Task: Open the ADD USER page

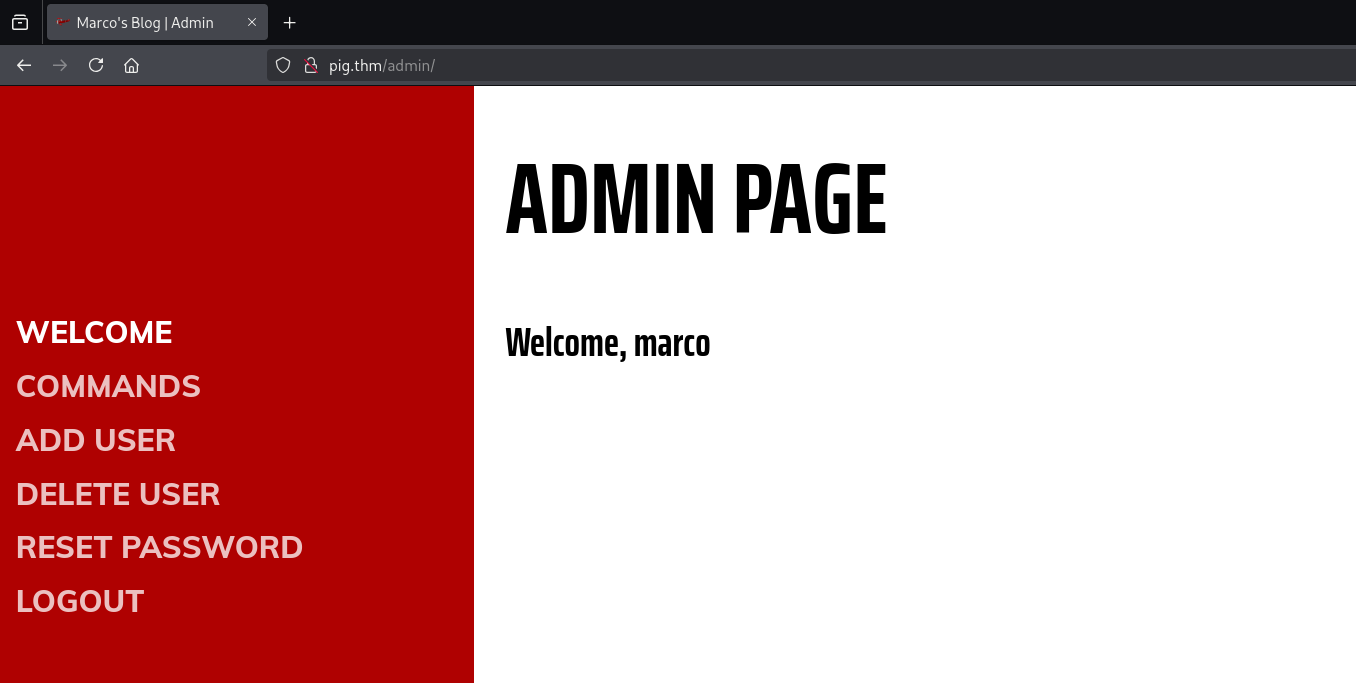Action: (x=96, y=440)
